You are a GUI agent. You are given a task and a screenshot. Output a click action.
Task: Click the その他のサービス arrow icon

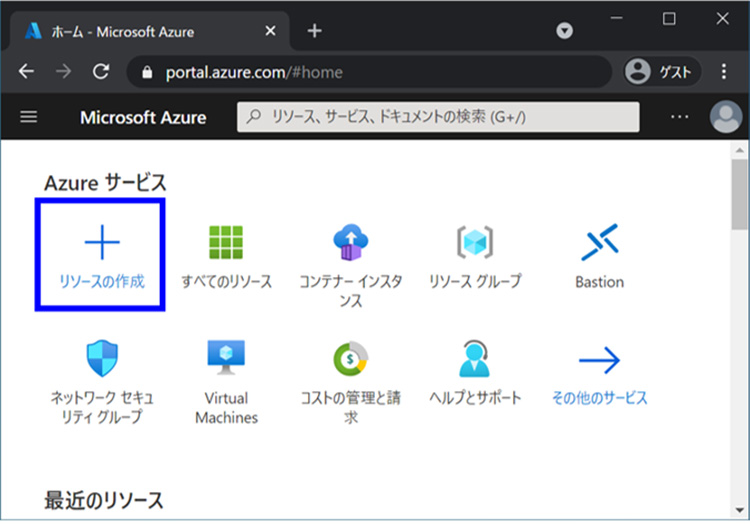tap(600, 360)
